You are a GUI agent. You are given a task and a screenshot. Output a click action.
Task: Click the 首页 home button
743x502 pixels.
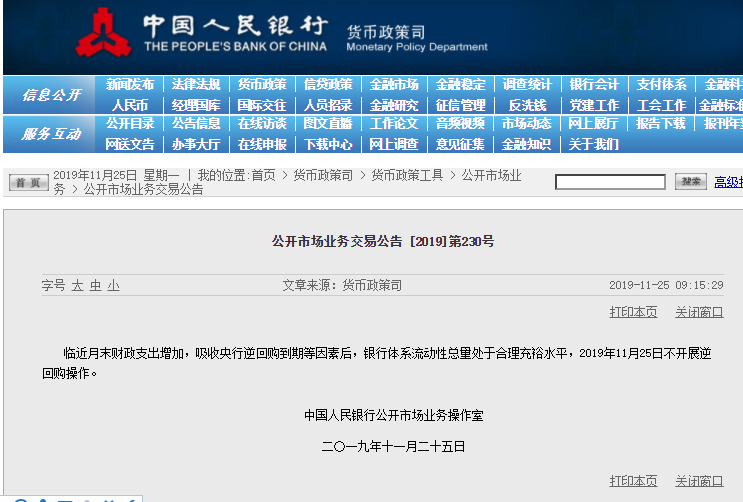(x=28, y=183)
